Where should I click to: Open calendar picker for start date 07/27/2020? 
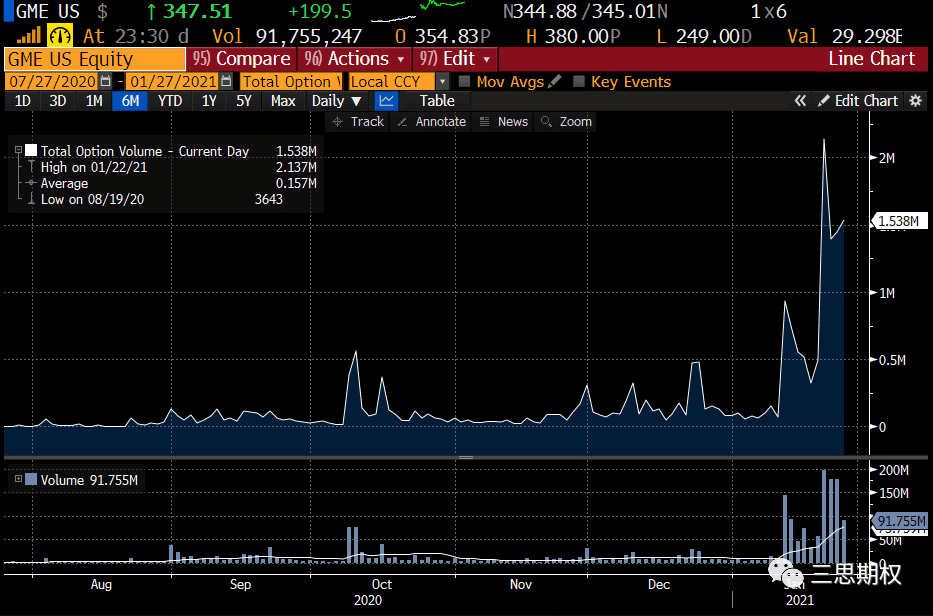point(105,81)
